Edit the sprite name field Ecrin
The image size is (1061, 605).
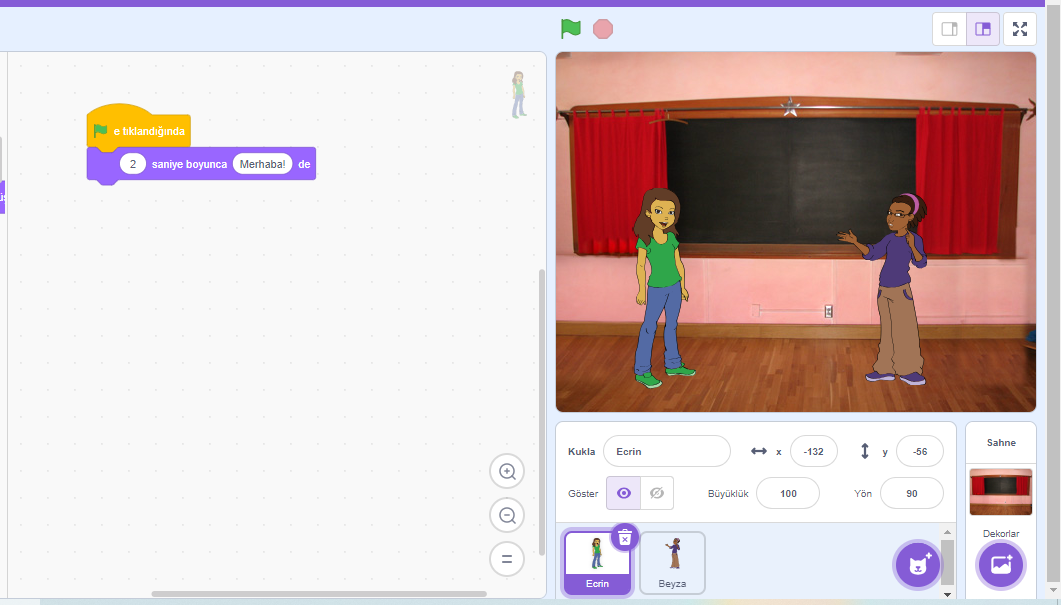(667, 451)
